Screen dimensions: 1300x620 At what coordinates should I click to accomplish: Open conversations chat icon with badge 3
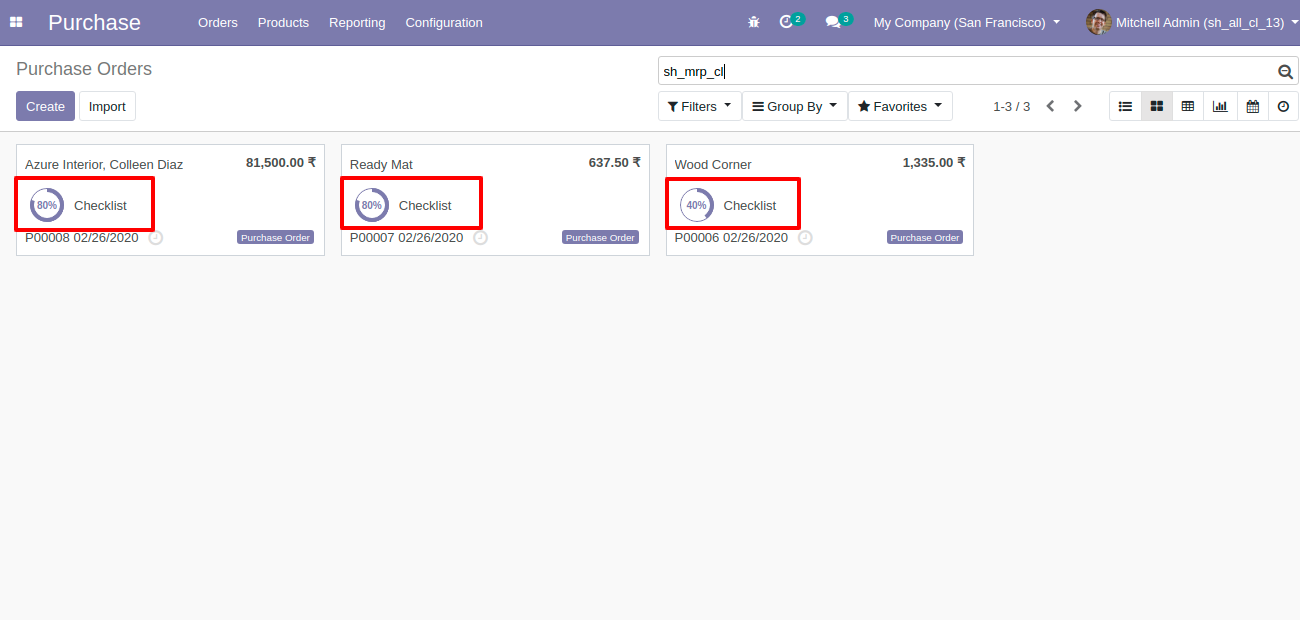coord(838,21)
